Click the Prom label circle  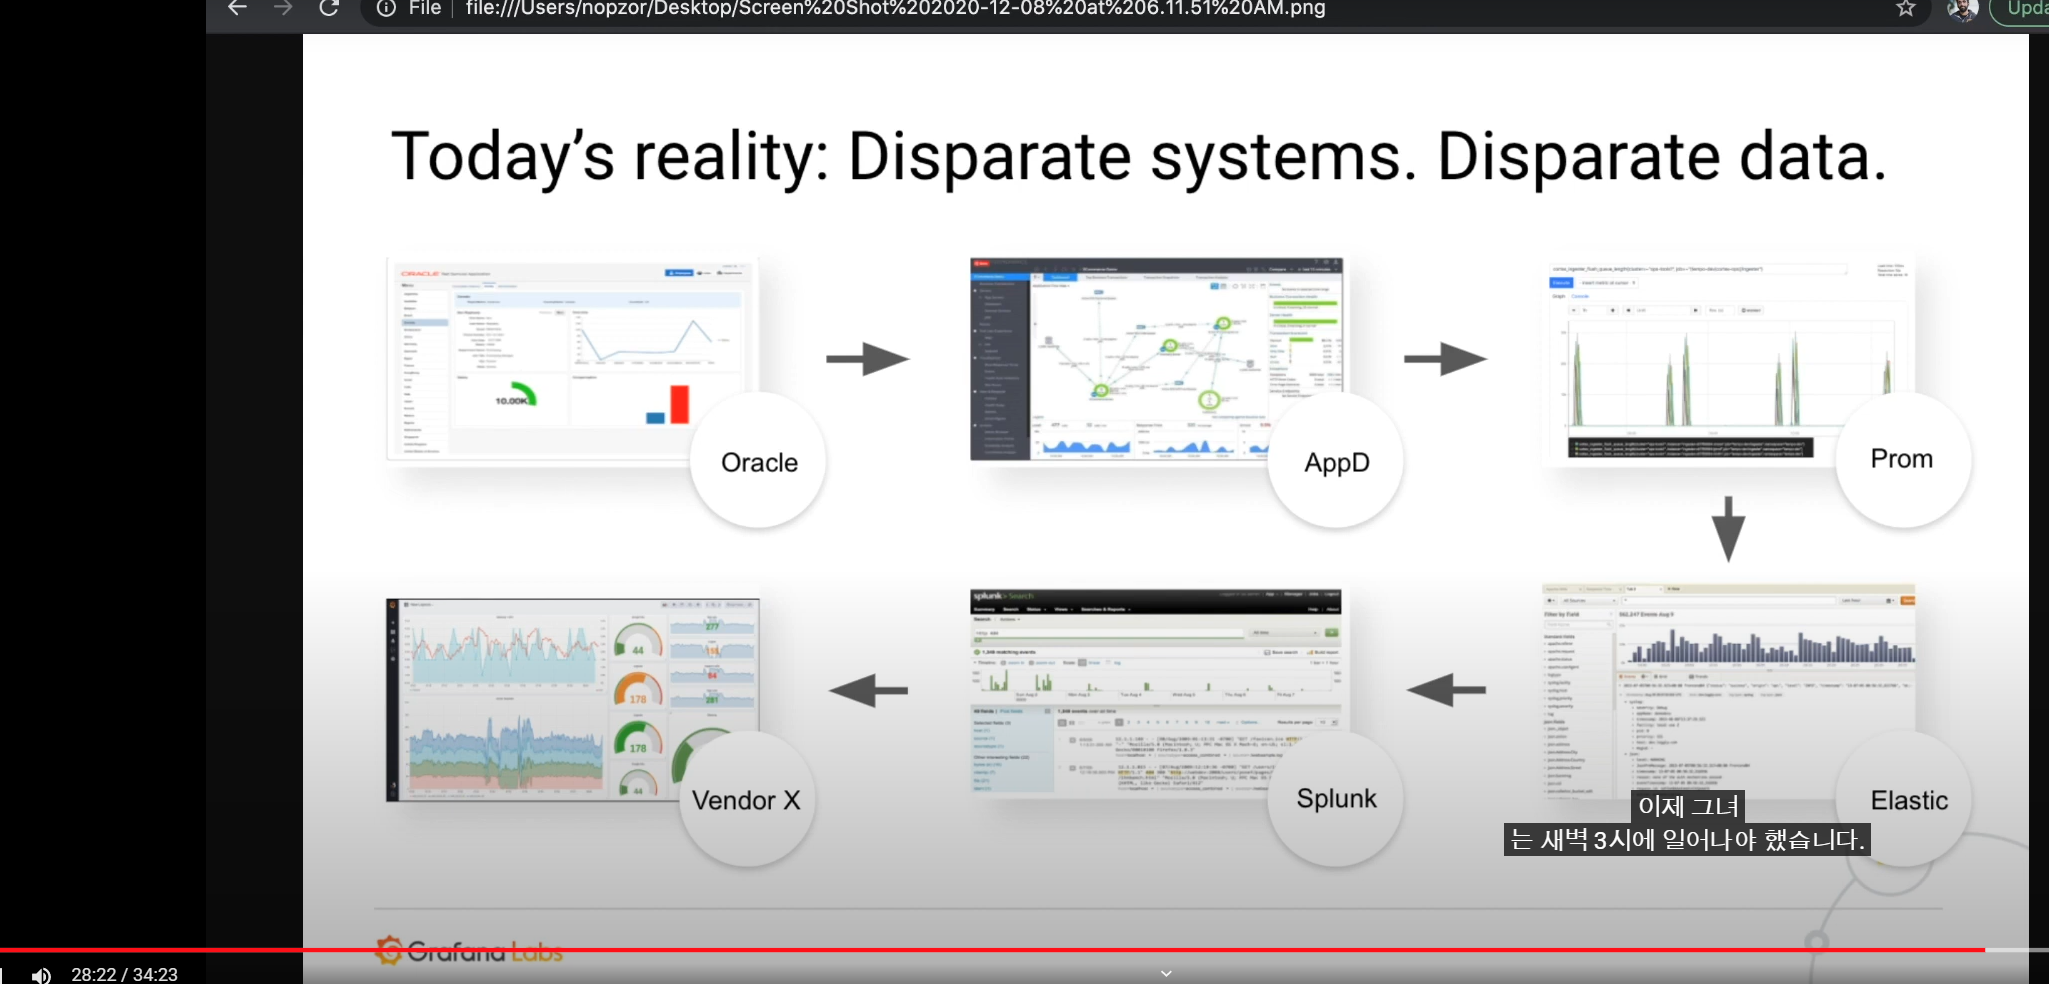coord(1903,459)
